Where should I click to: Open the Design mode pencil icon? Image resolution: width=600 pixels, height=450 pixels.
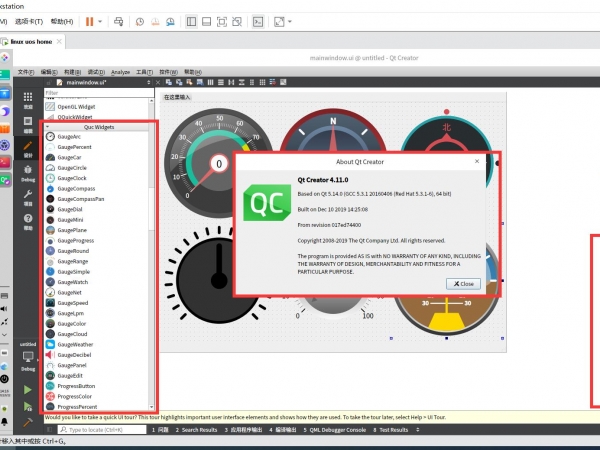pos(27,146)
